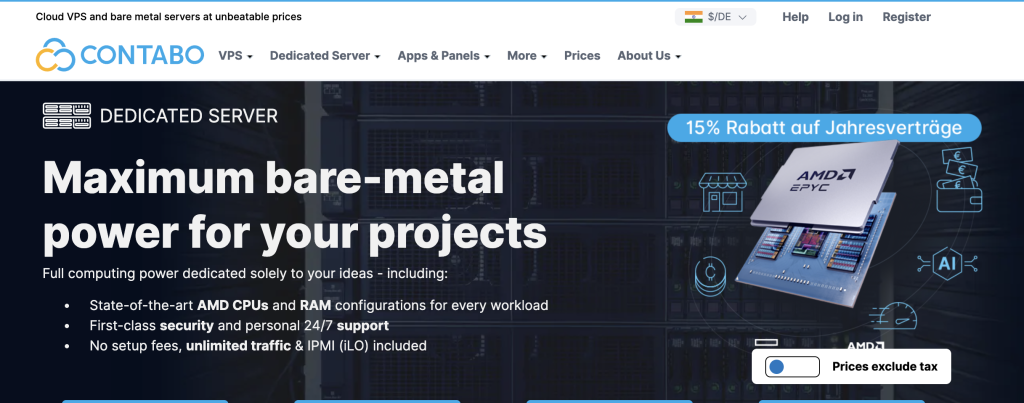1024x403 pixels.
Task: Click the AI chip icon
Action: pos(946,263)
